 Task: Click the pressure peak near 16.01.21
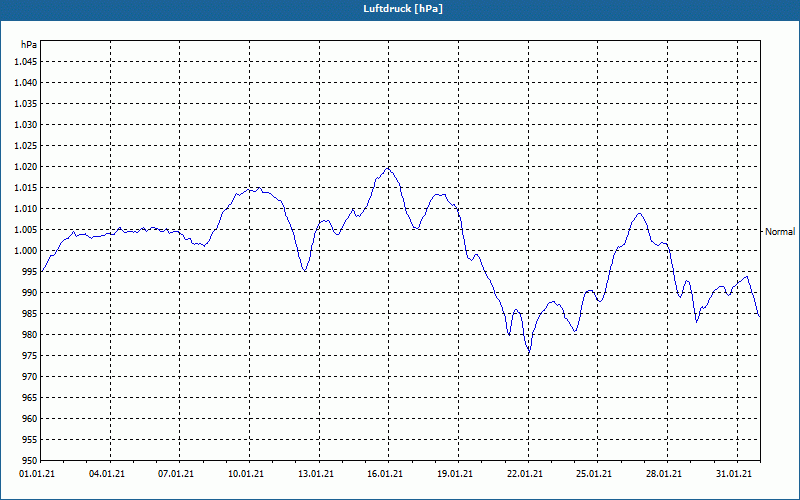coord(388,168)
